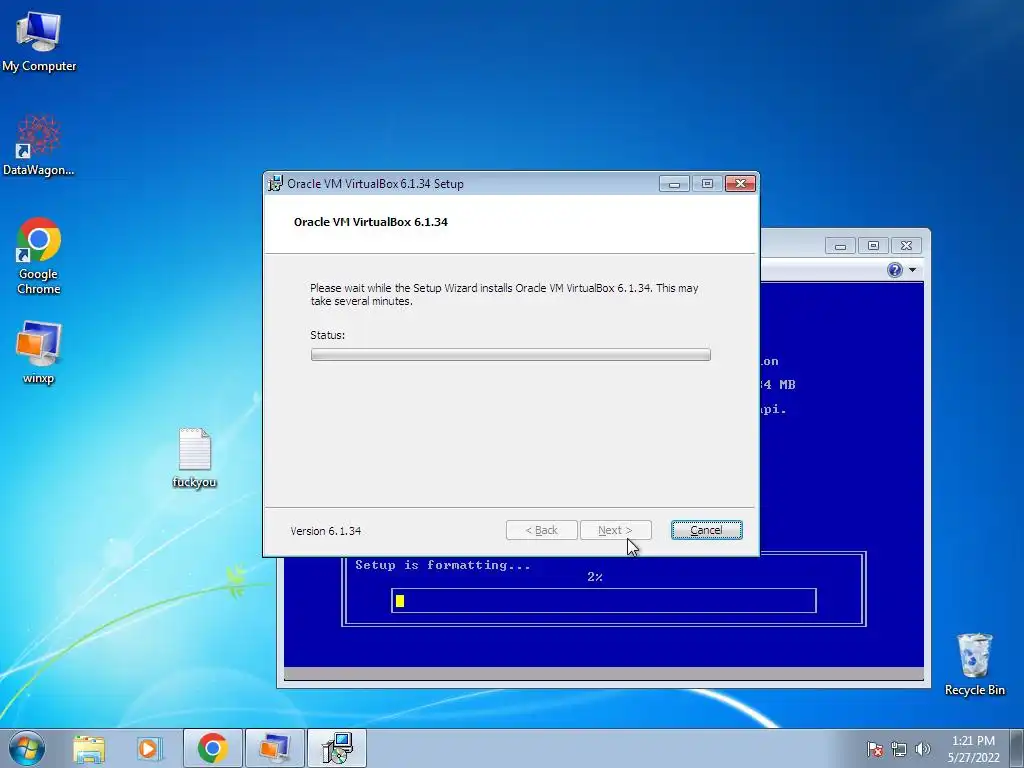Screen dimensions: 1024x768
Task: Select the text file icon on desktop
Action: click(195, 458)
